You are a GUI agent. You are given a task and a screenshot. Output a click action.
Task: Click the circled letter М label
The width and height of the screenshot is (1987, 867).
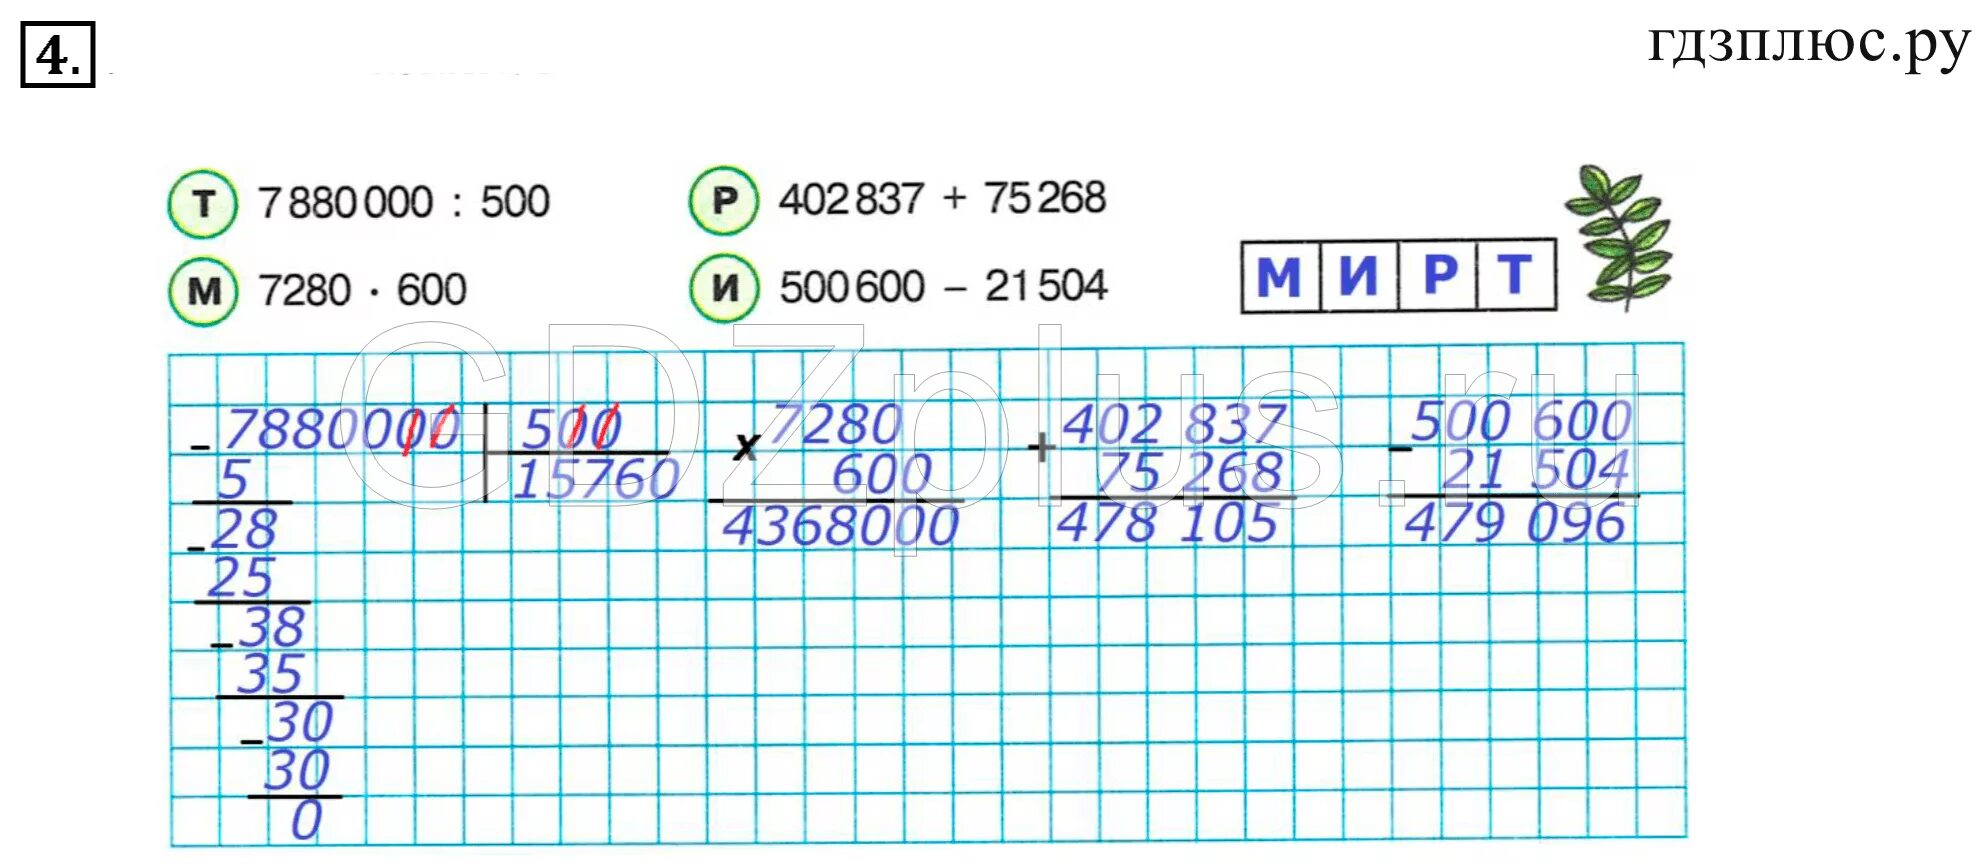(203, 291)
